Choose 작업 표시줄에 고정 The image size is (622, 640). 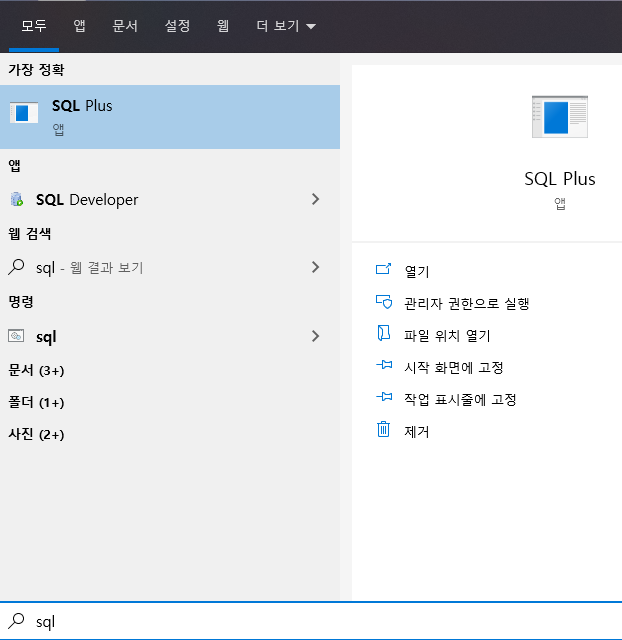(460, 399)
